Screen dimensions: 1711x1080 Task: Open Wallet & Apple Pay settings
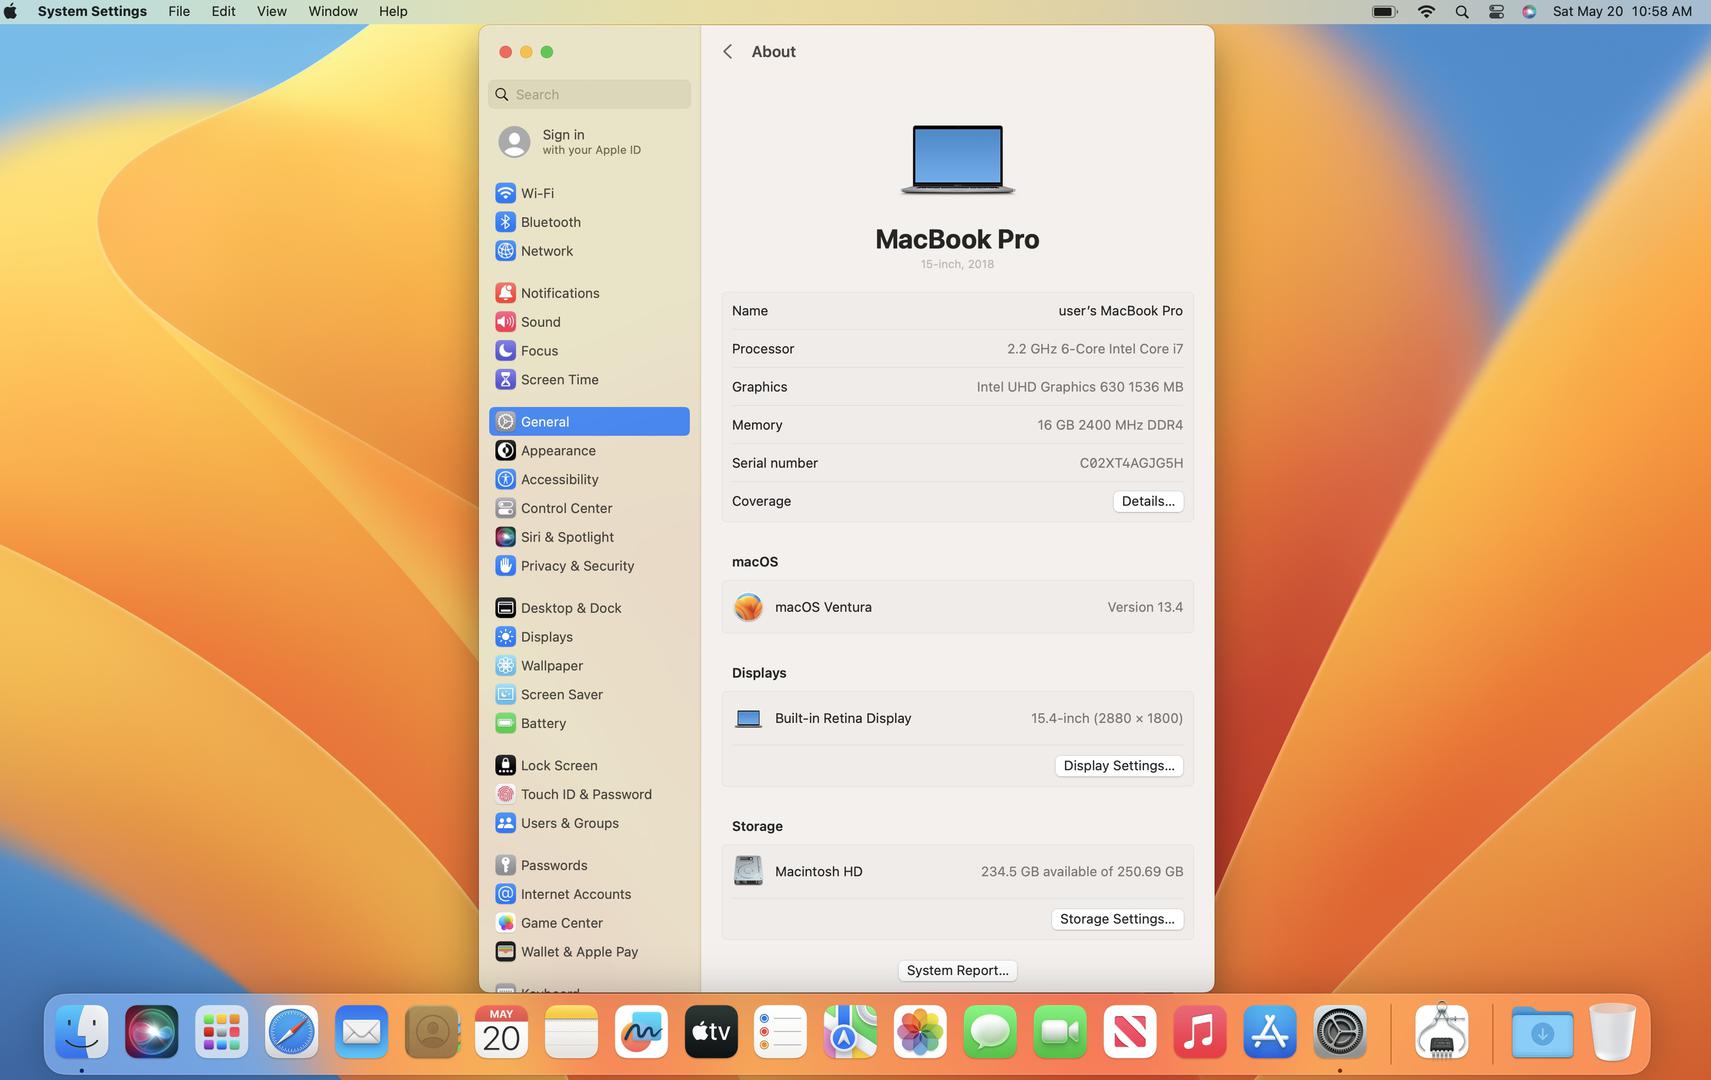point(589,953)
